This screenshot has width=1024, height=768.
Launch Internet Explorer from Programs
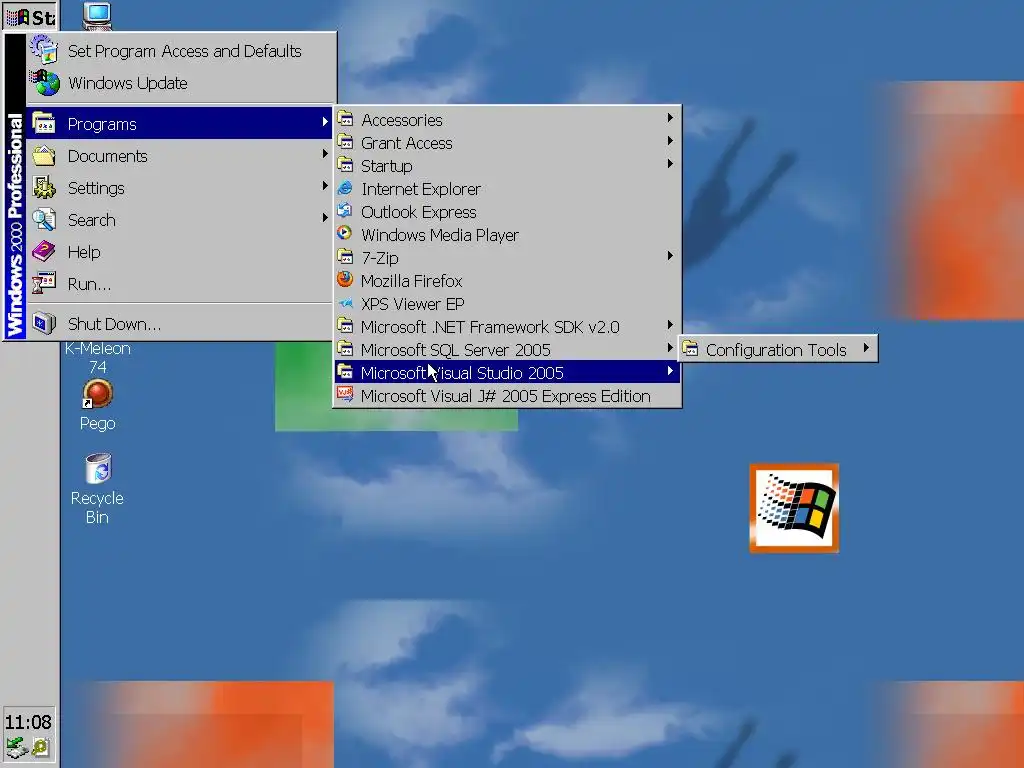[507, 189]
